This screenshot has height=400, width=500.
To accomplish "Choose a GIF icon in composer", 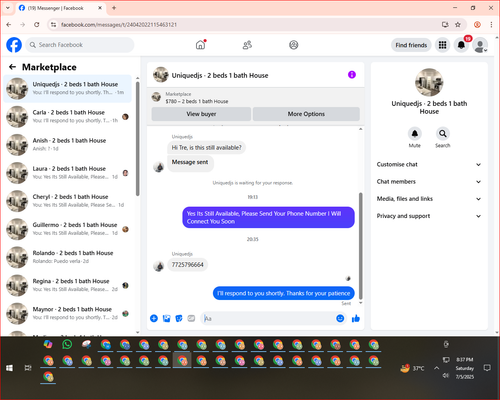I will 191,318.
